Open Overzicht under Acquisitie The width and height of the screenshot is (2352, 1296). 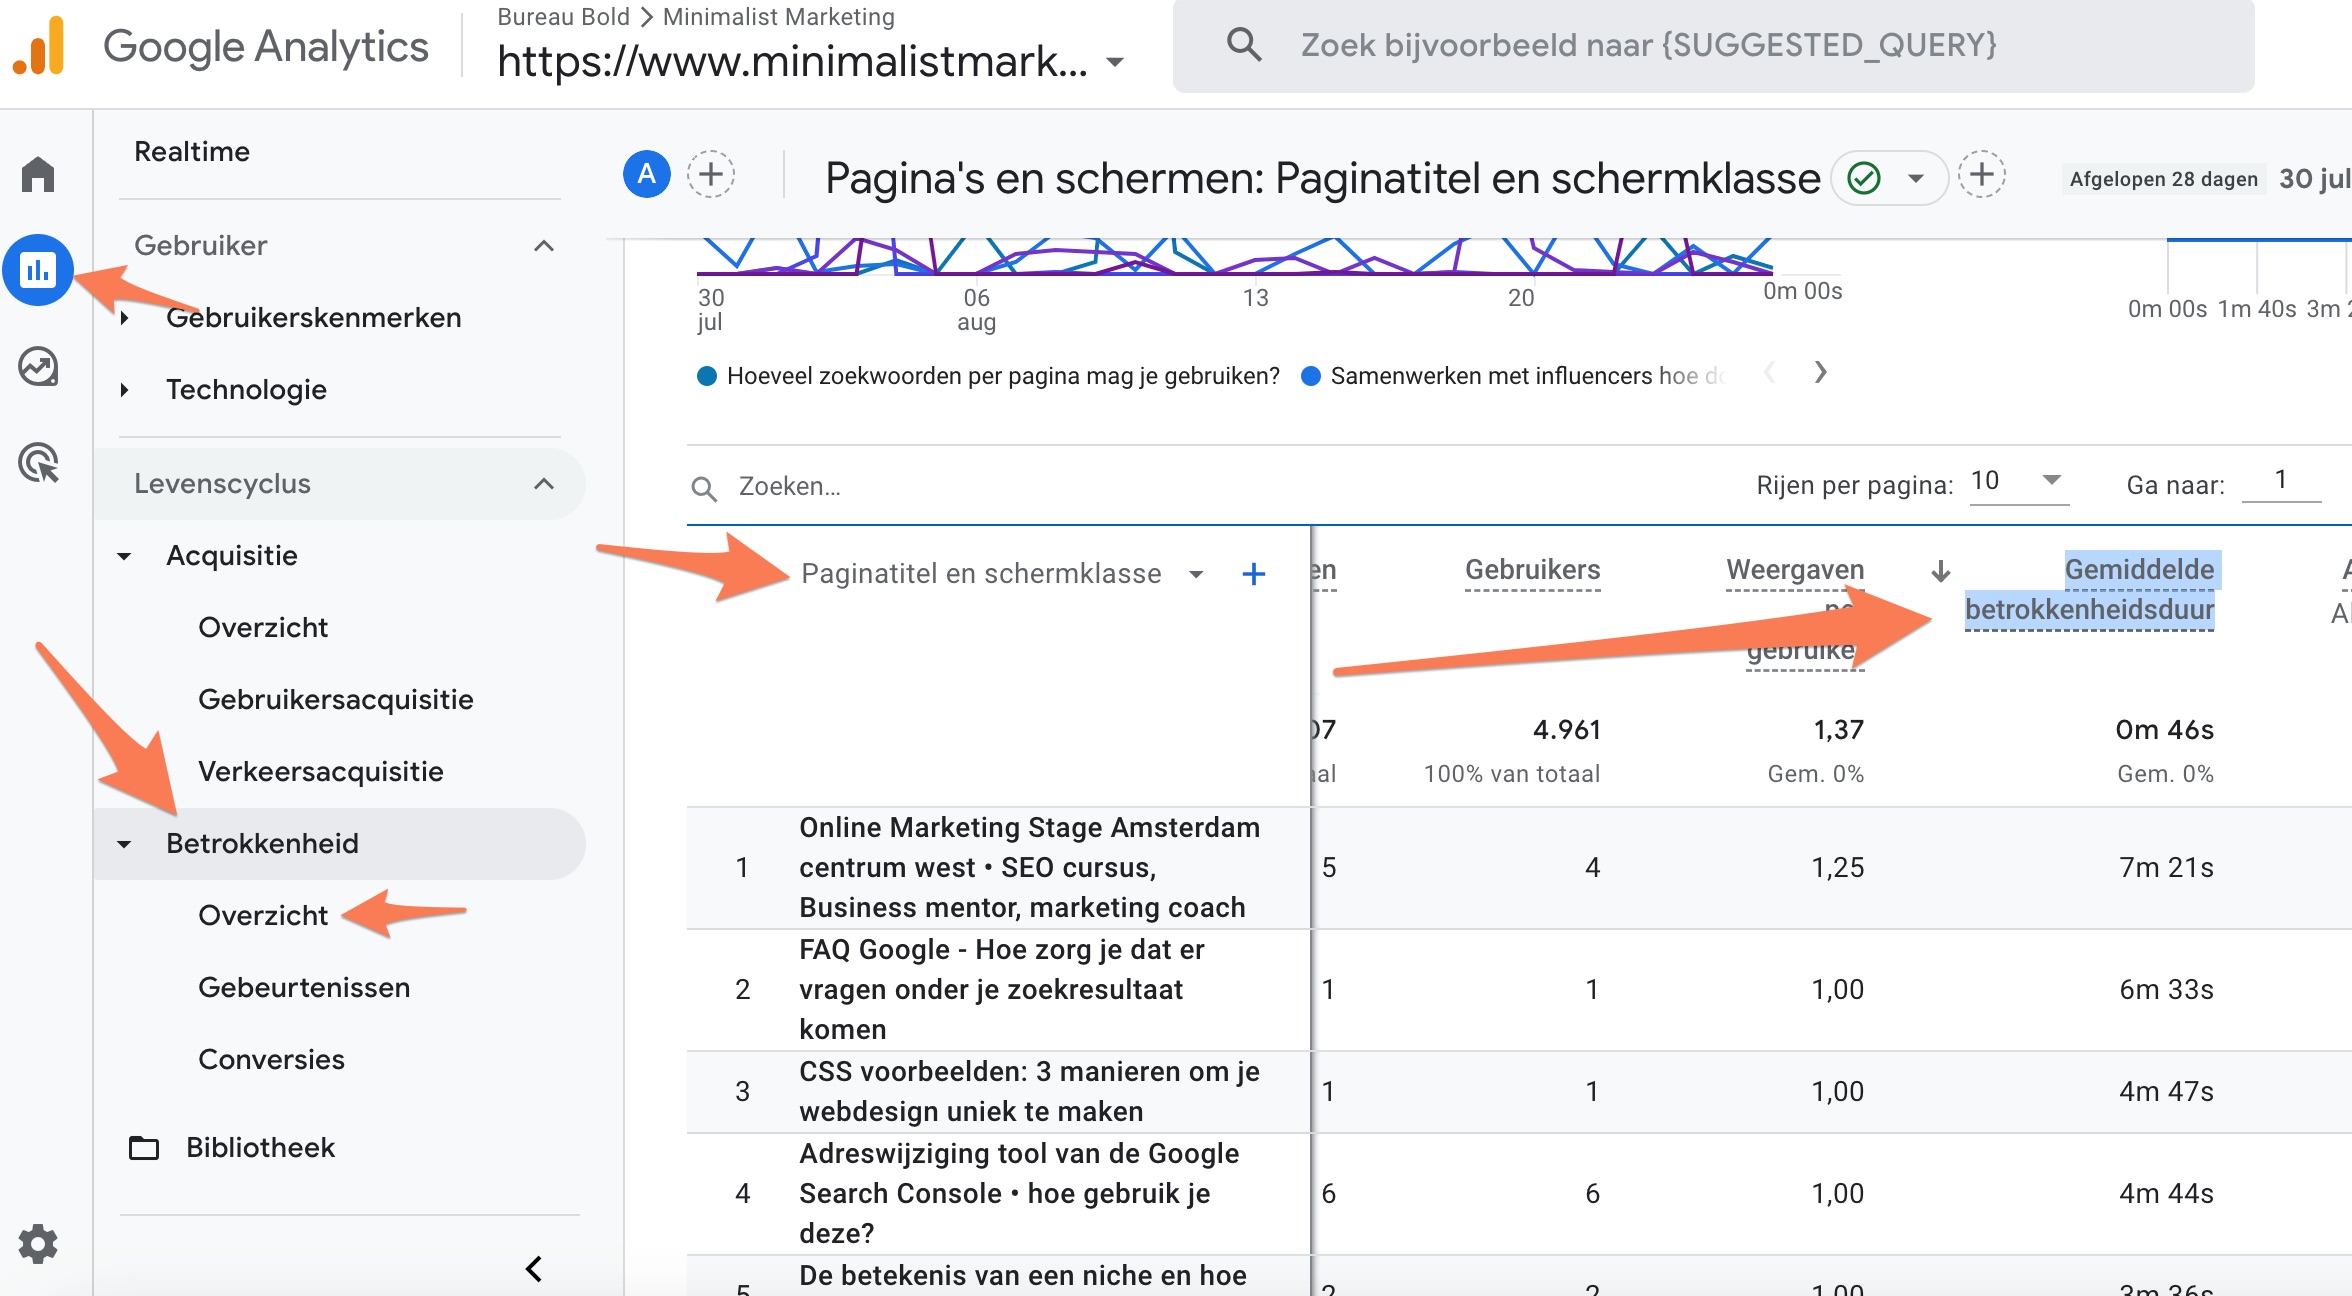coord(263,628)
